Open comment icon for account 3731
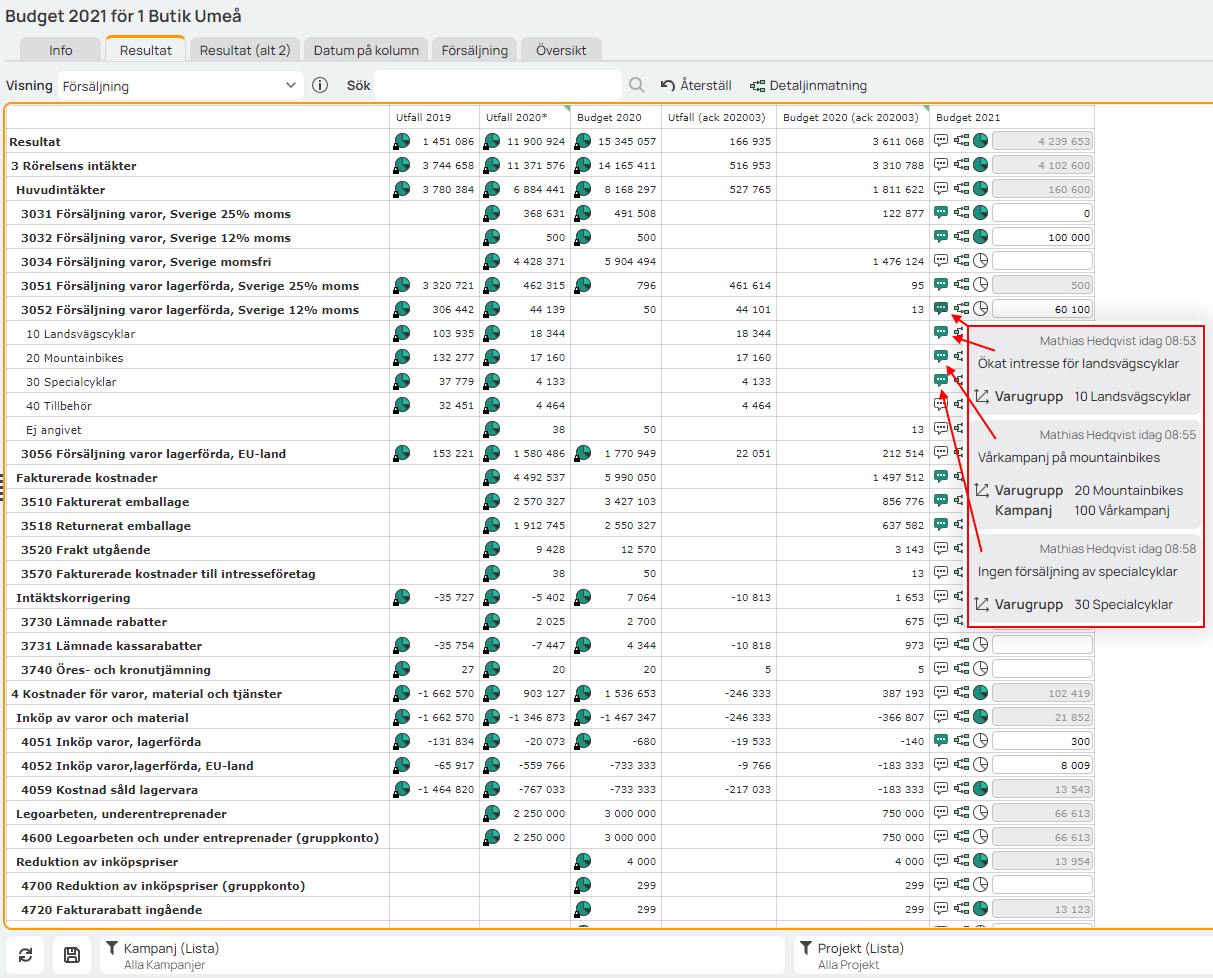This screenshot has width=1213, height=978. [941, 645]
